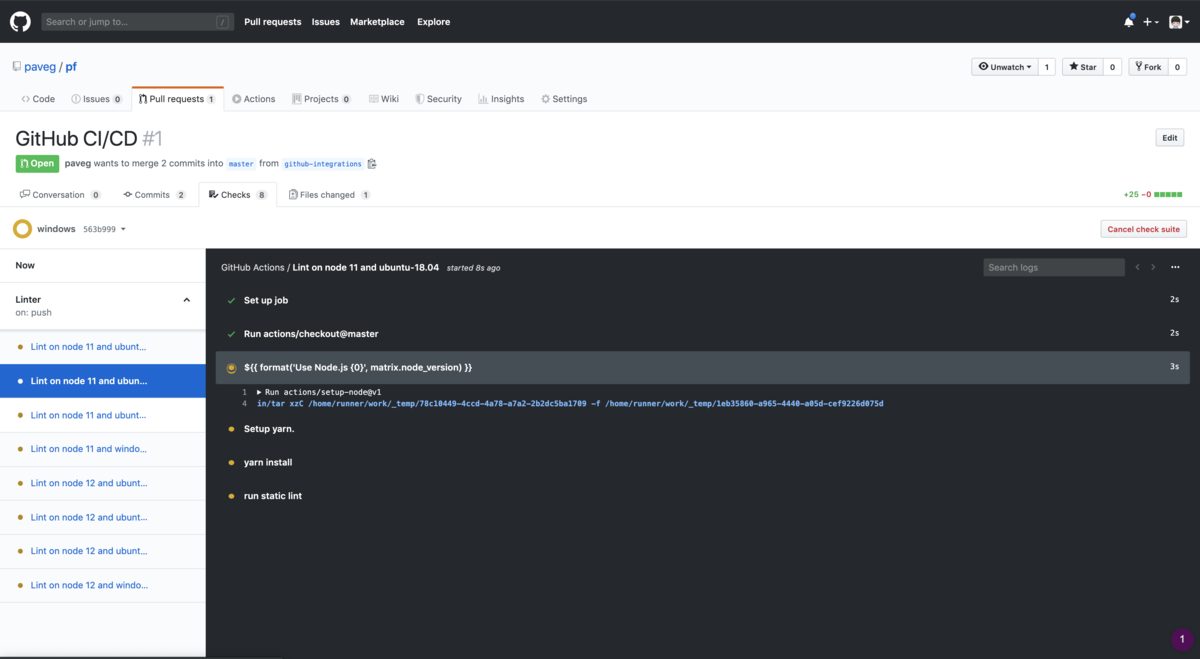The image size is (1200, 659).
Task: Open Explore in top navigation
Action: (433, 22)
